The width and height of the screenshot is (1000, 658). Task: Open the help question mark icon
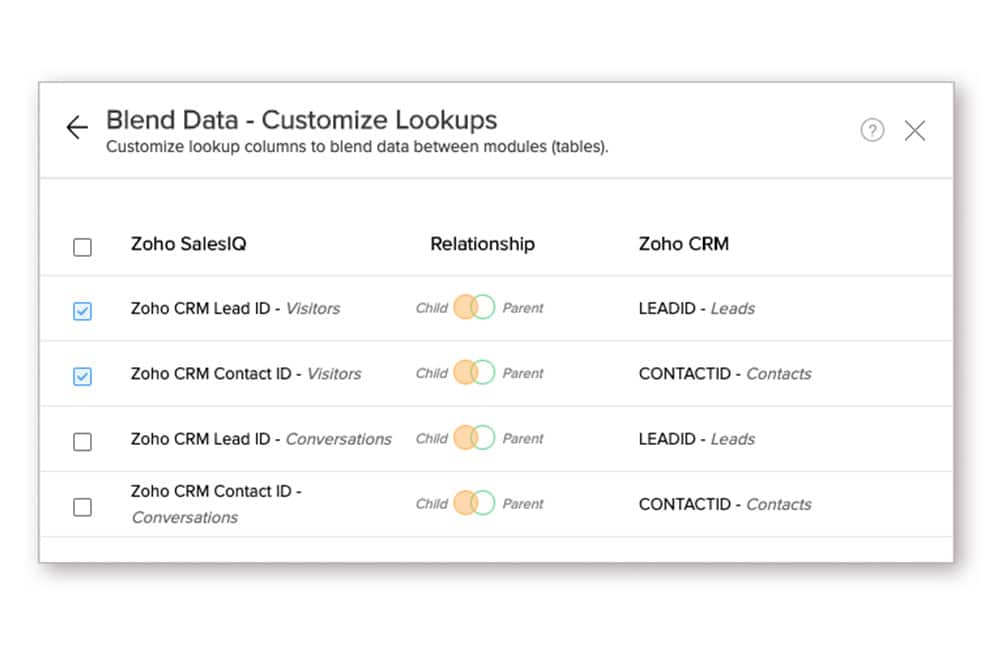pos(872,130)
